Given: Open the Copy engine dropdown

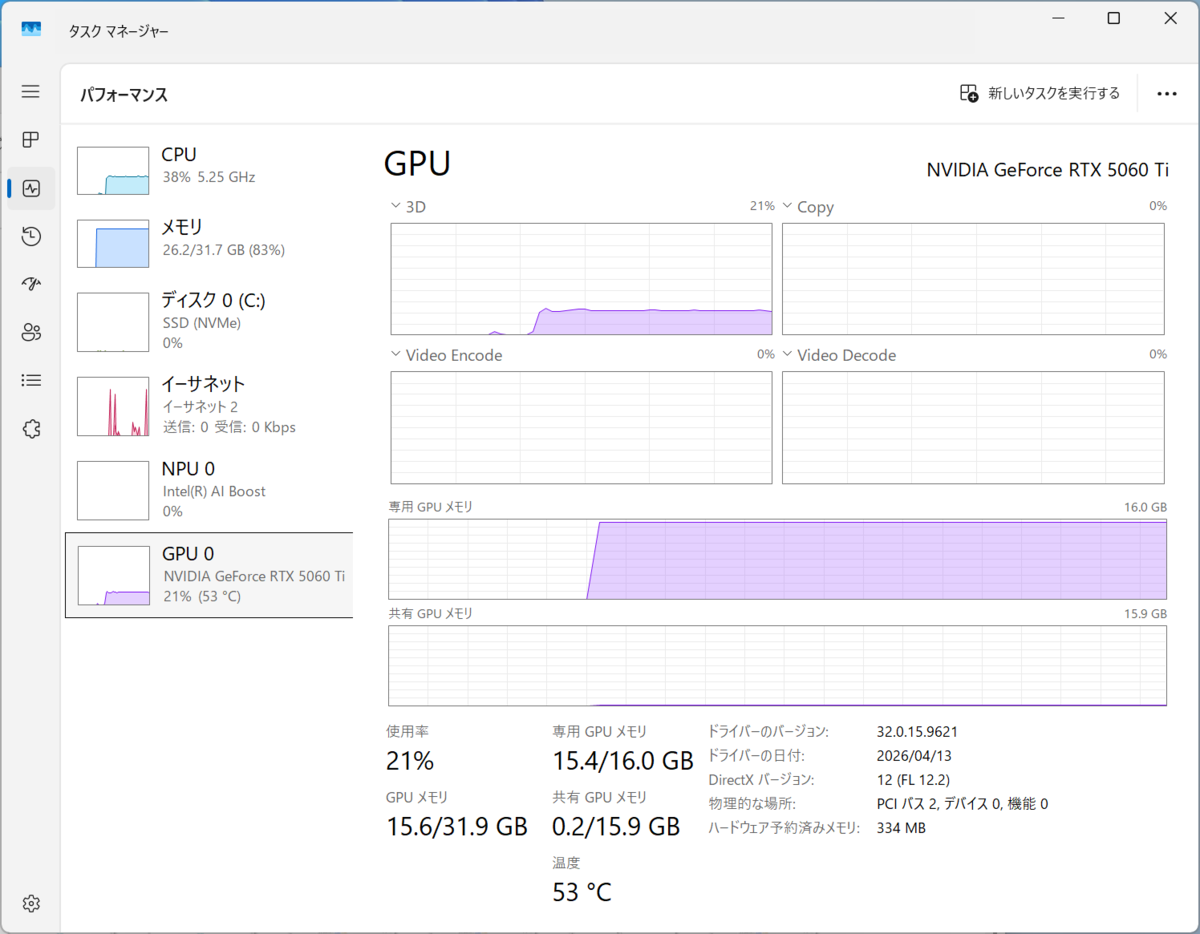Looking at the screenshot, I should 808,207.
